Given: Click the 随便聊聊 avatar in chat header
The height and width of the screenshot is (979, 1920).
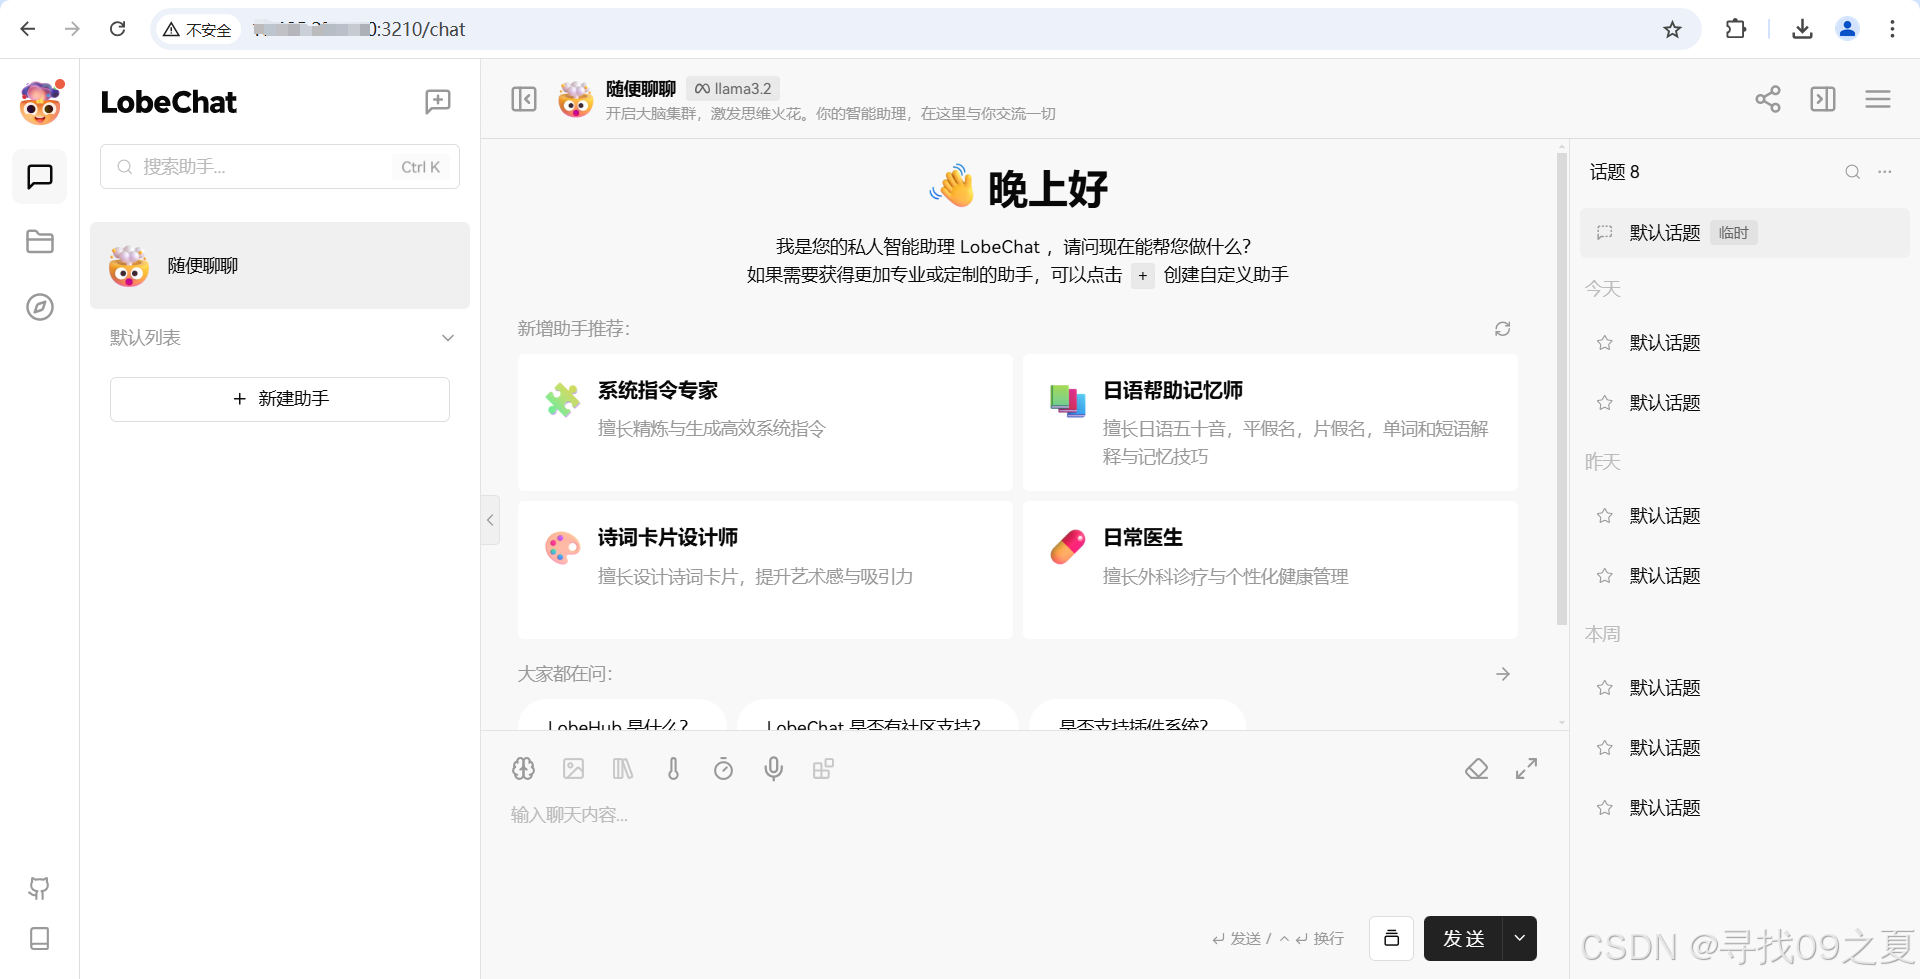Looking at the screenshot, I should (x=576, y=99).
